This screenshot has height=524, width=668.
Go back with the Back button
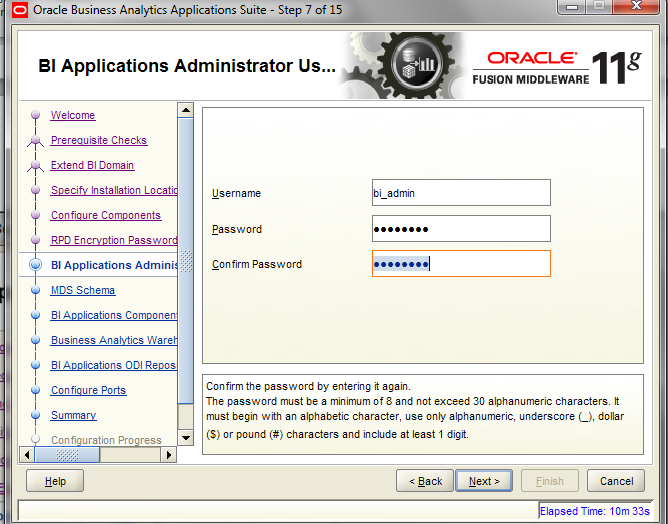point(425,481)
